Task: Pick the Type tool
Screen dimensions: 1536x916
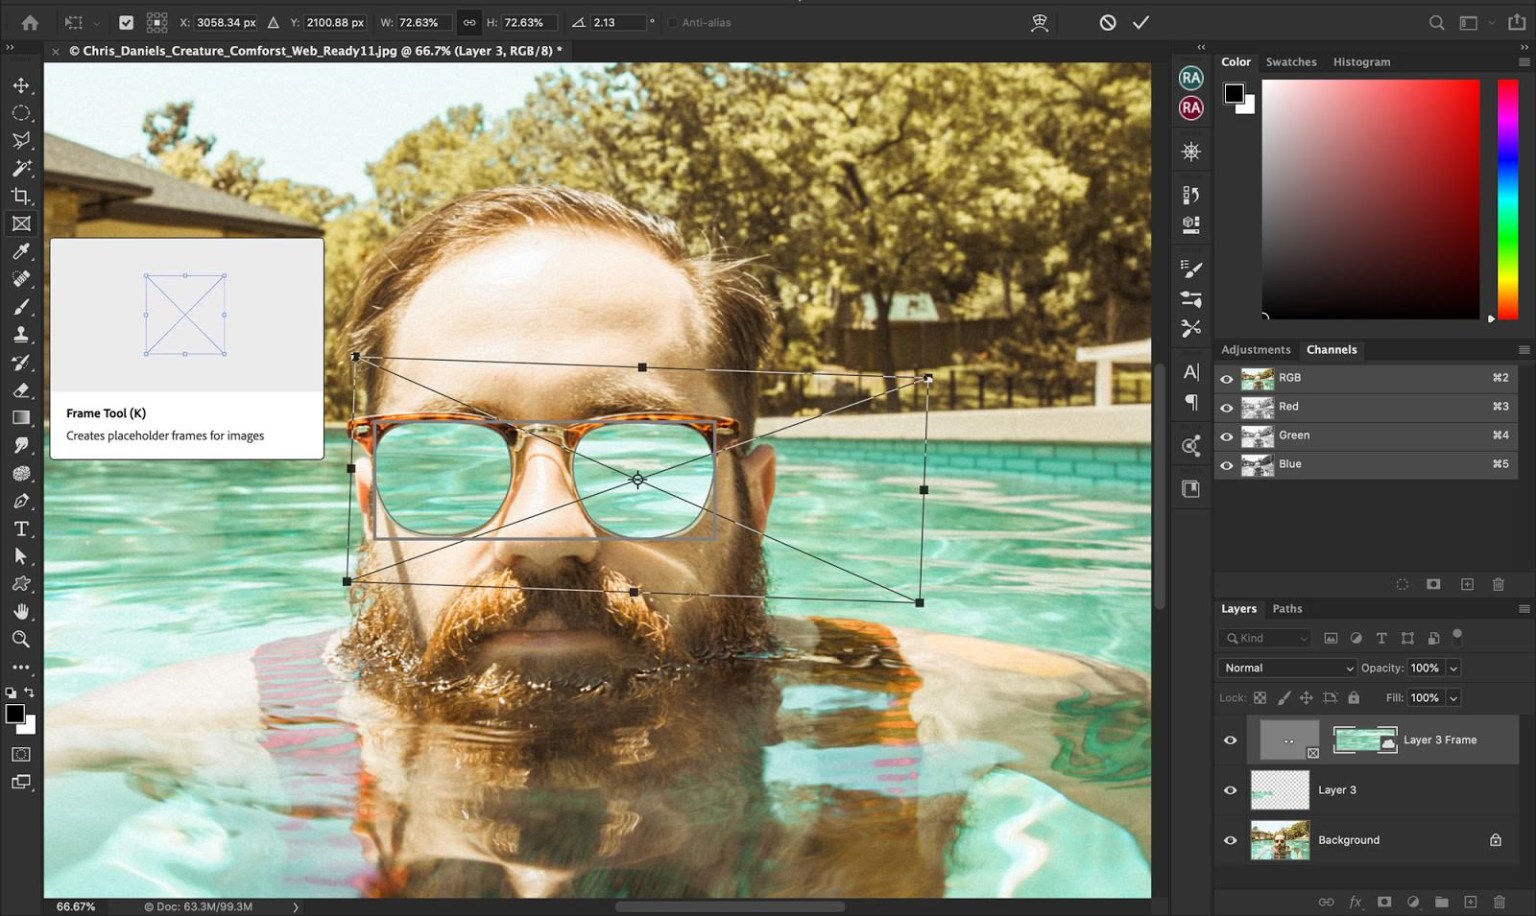Action: tap(20, 529)
